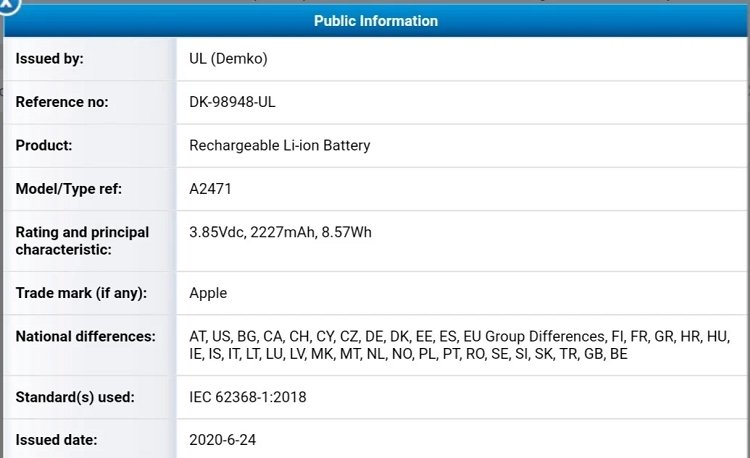Select the 'Issued by:' label
The image size is (750, 458).
click(49, 59)
